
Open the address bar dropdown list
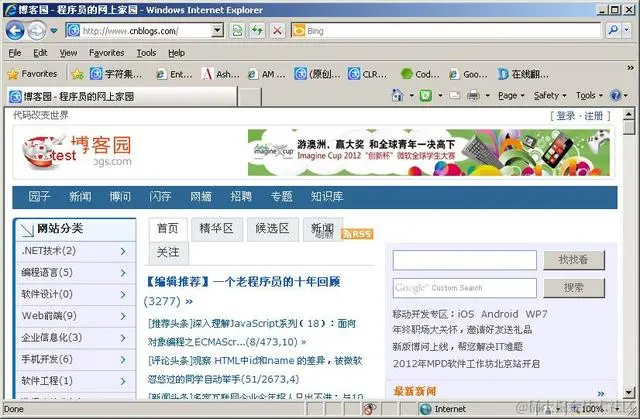point(218,31)
